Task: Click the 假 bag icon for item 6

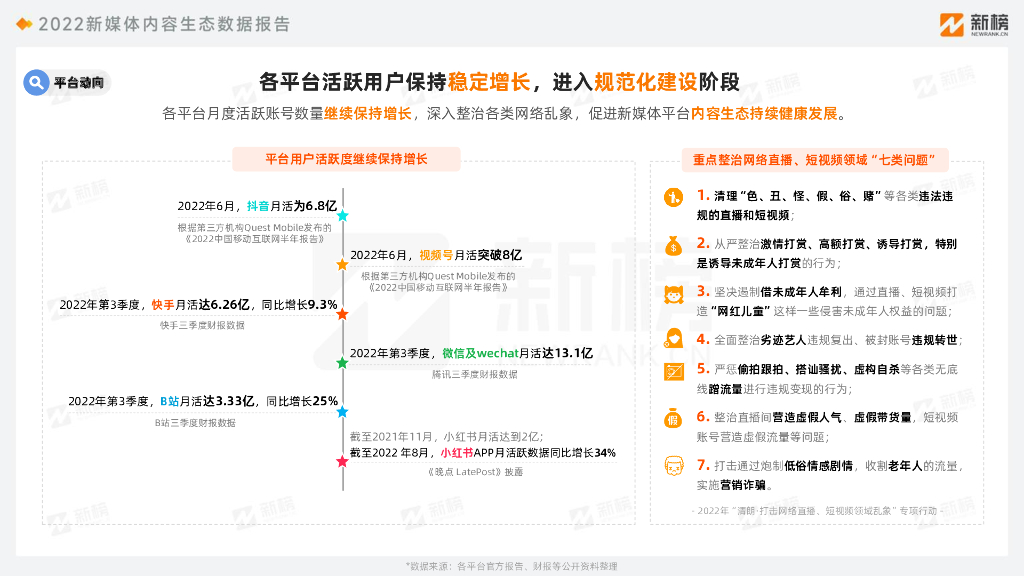Action: coord(674,418)
